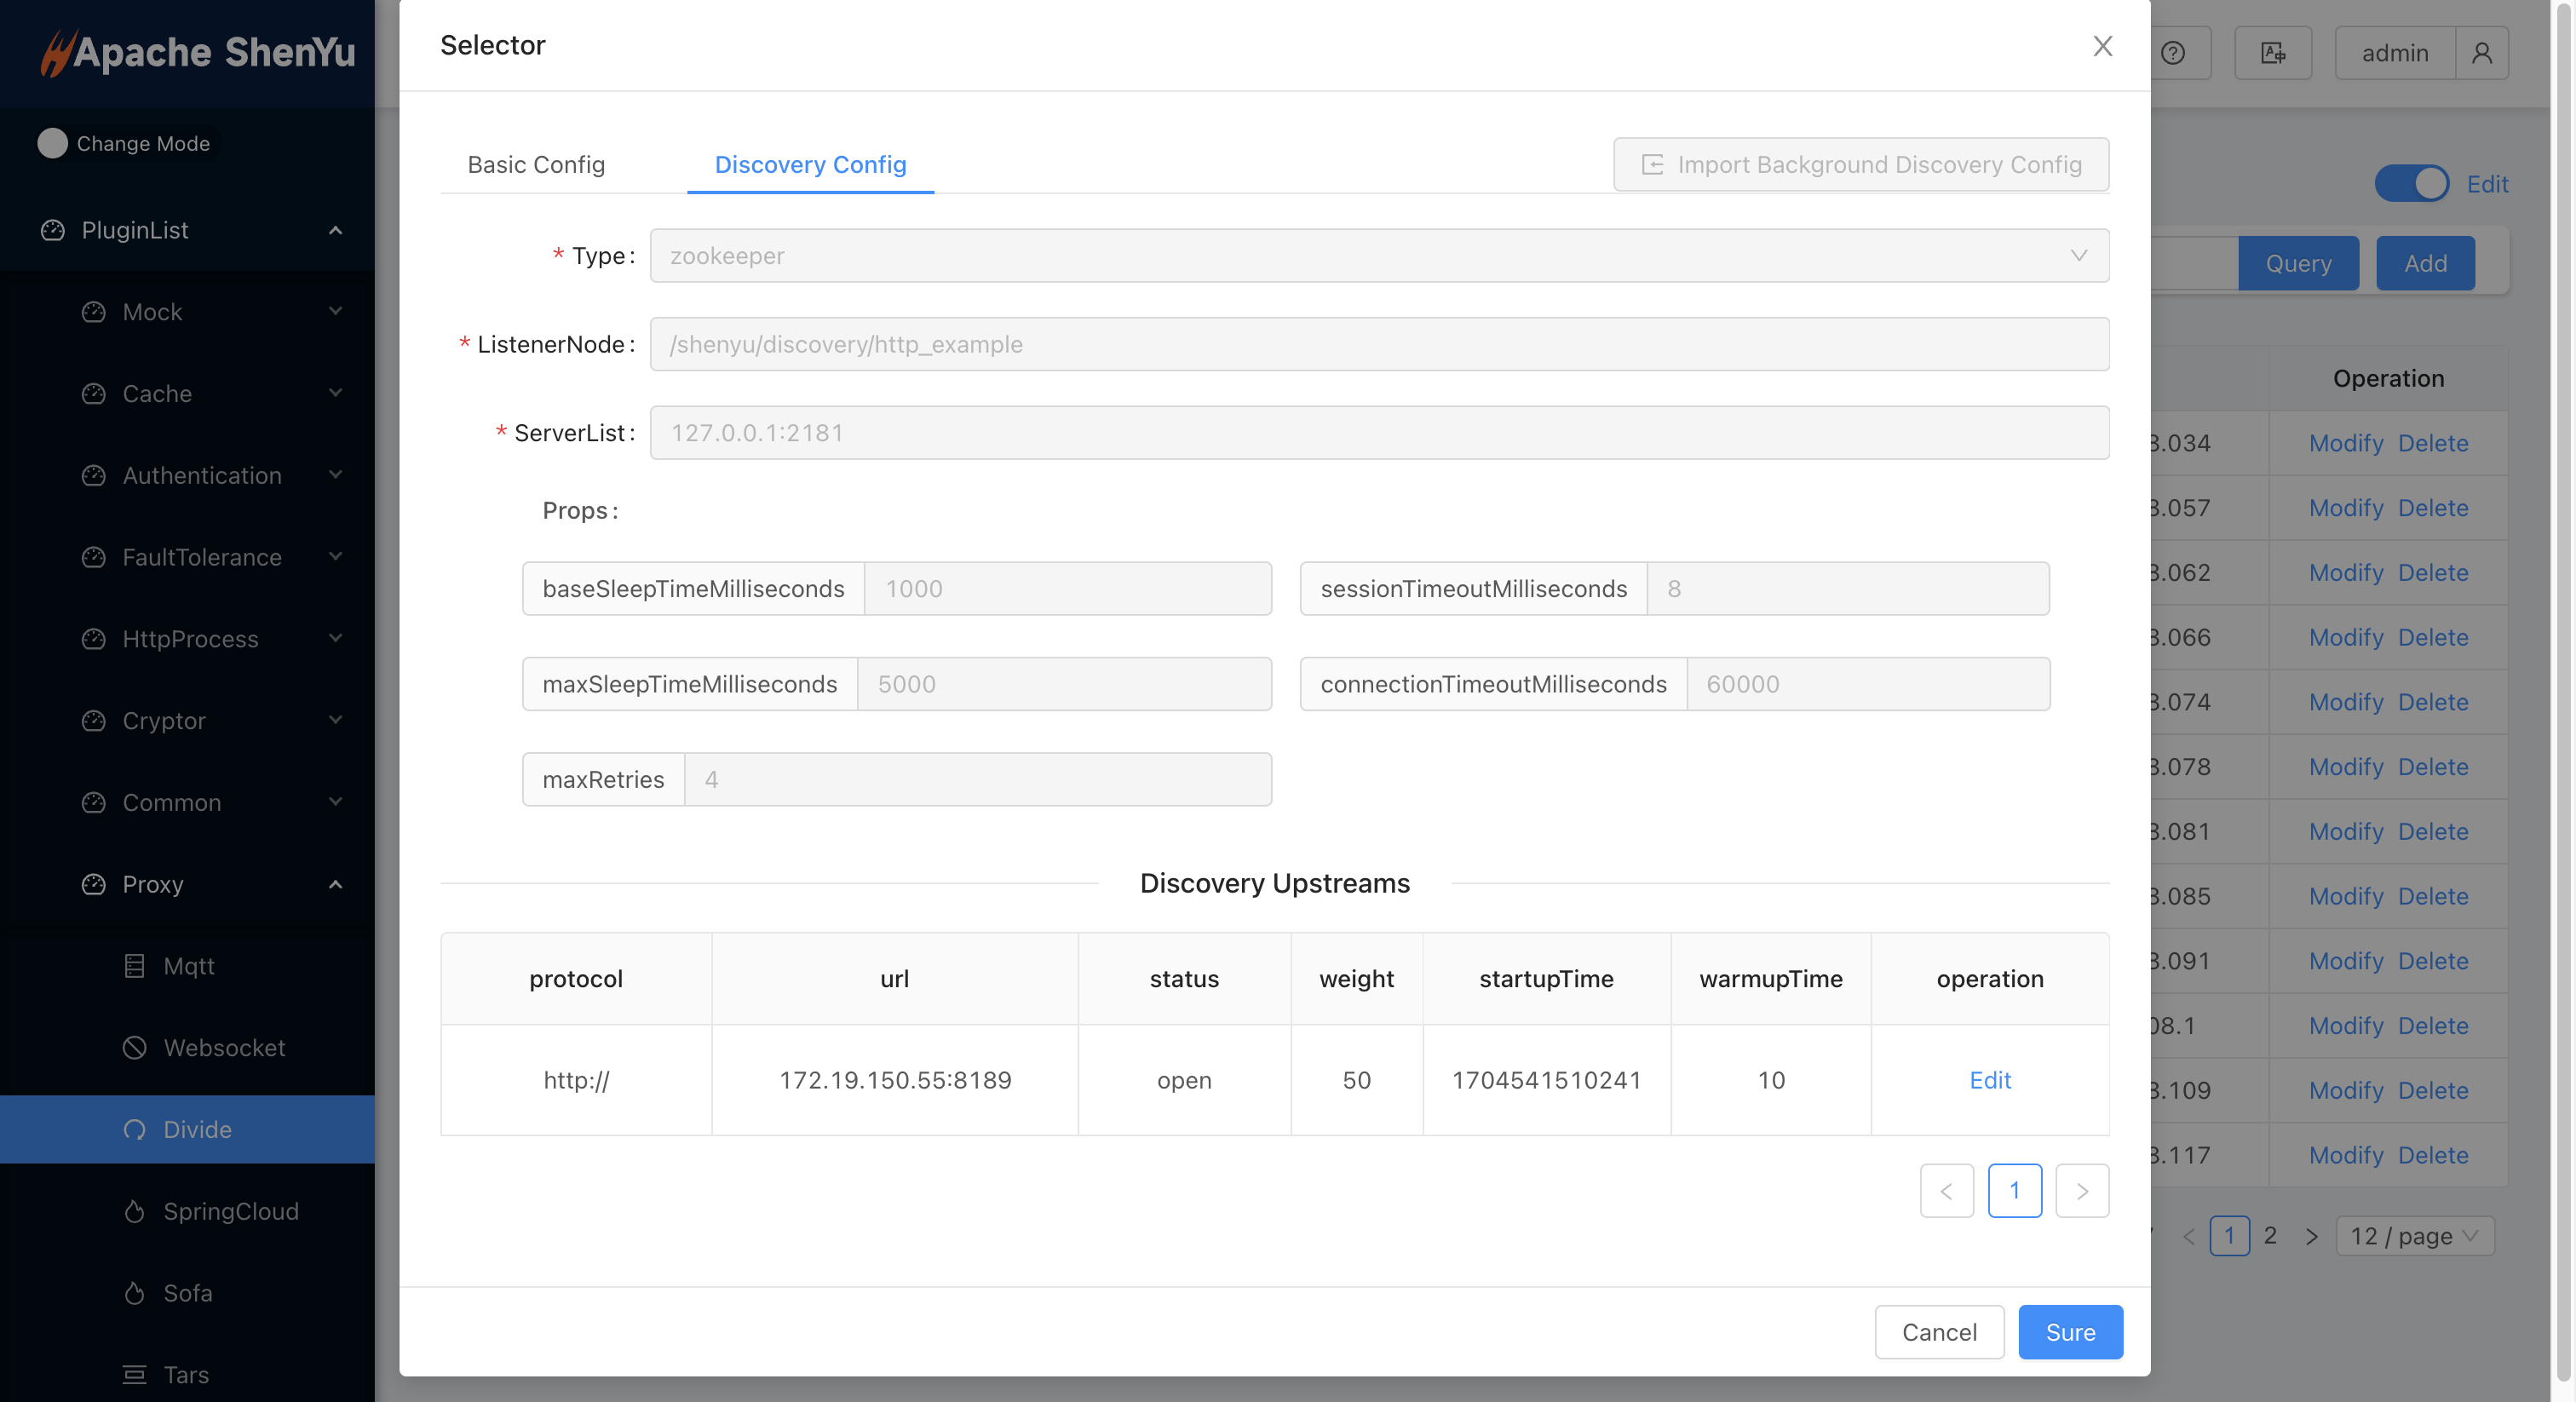This screenshot has width=2576, height=1402.
Task: Click the Sure button
Action: coord(2069,1332)
